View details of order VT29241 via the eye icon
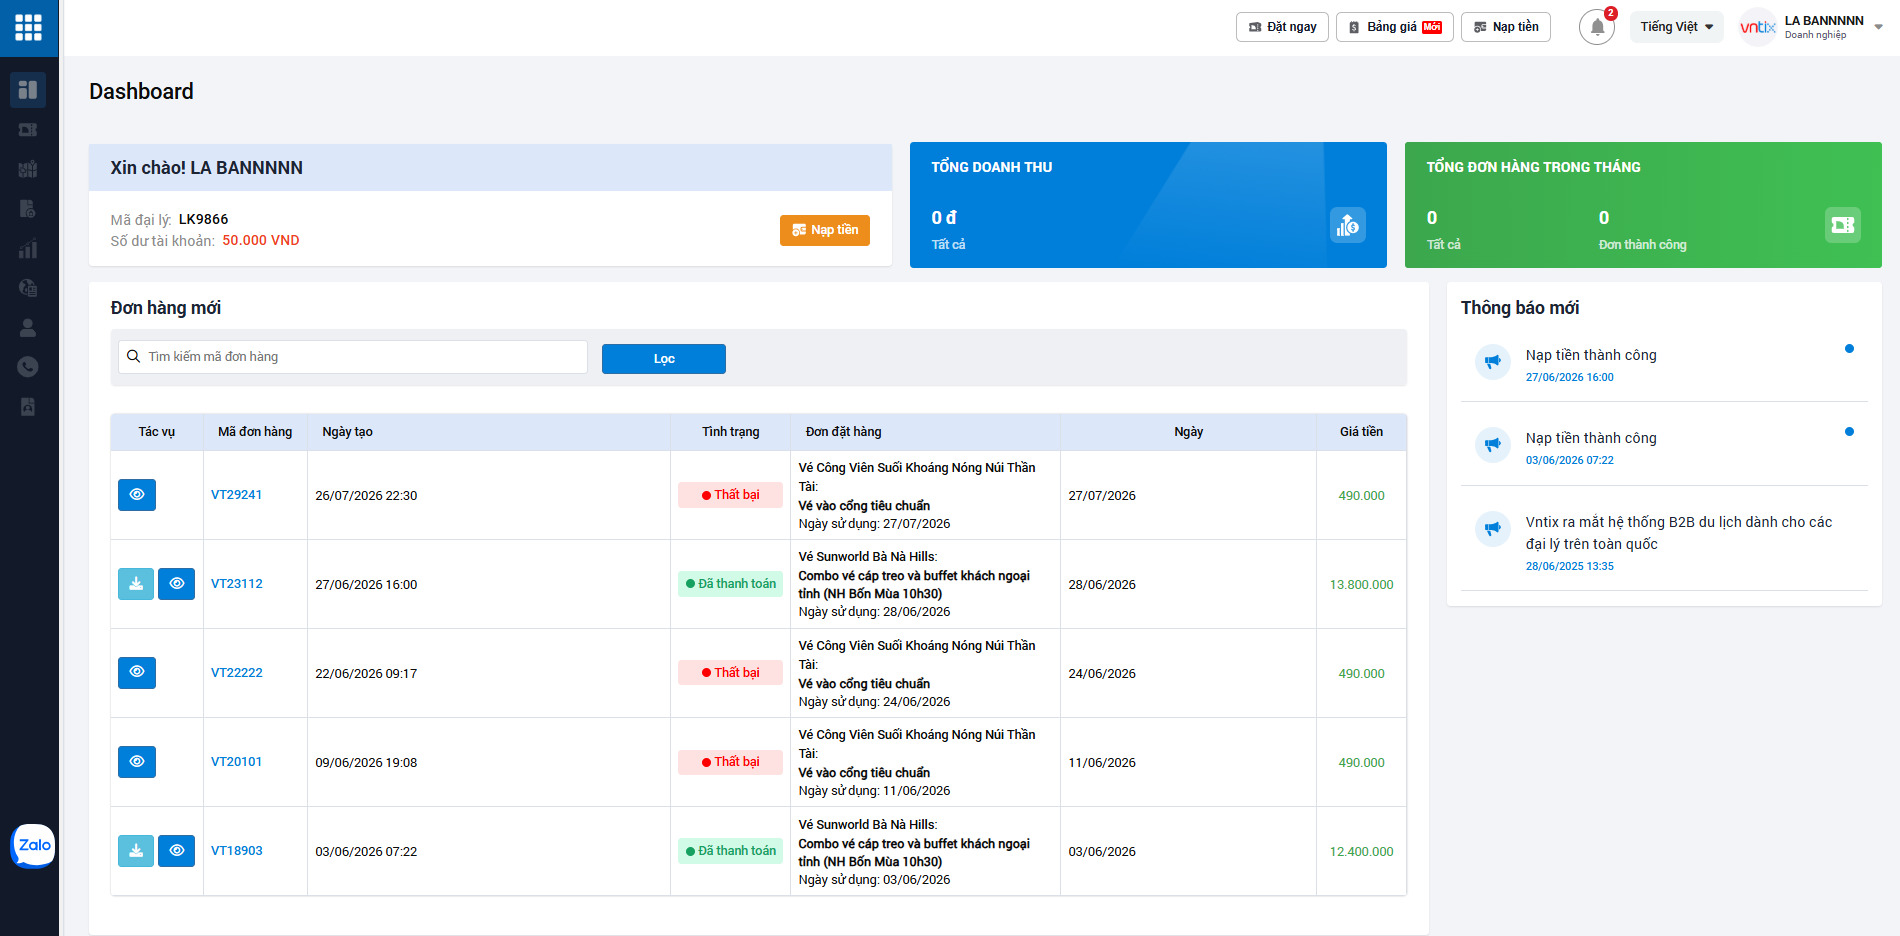 (x=137, y=495)
